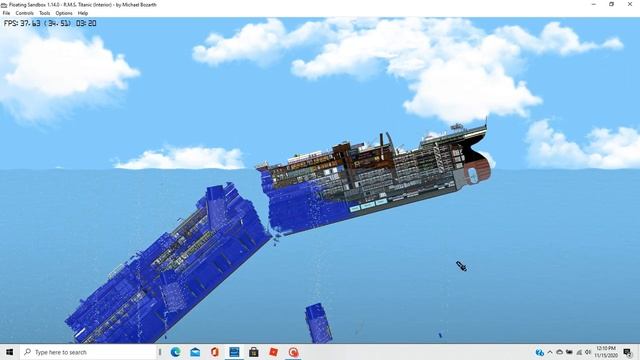Screen dimensions: 640x360
Task: Restore down the Floating Sandbox window
Action: pyautogui.click(x=611, y=4)
